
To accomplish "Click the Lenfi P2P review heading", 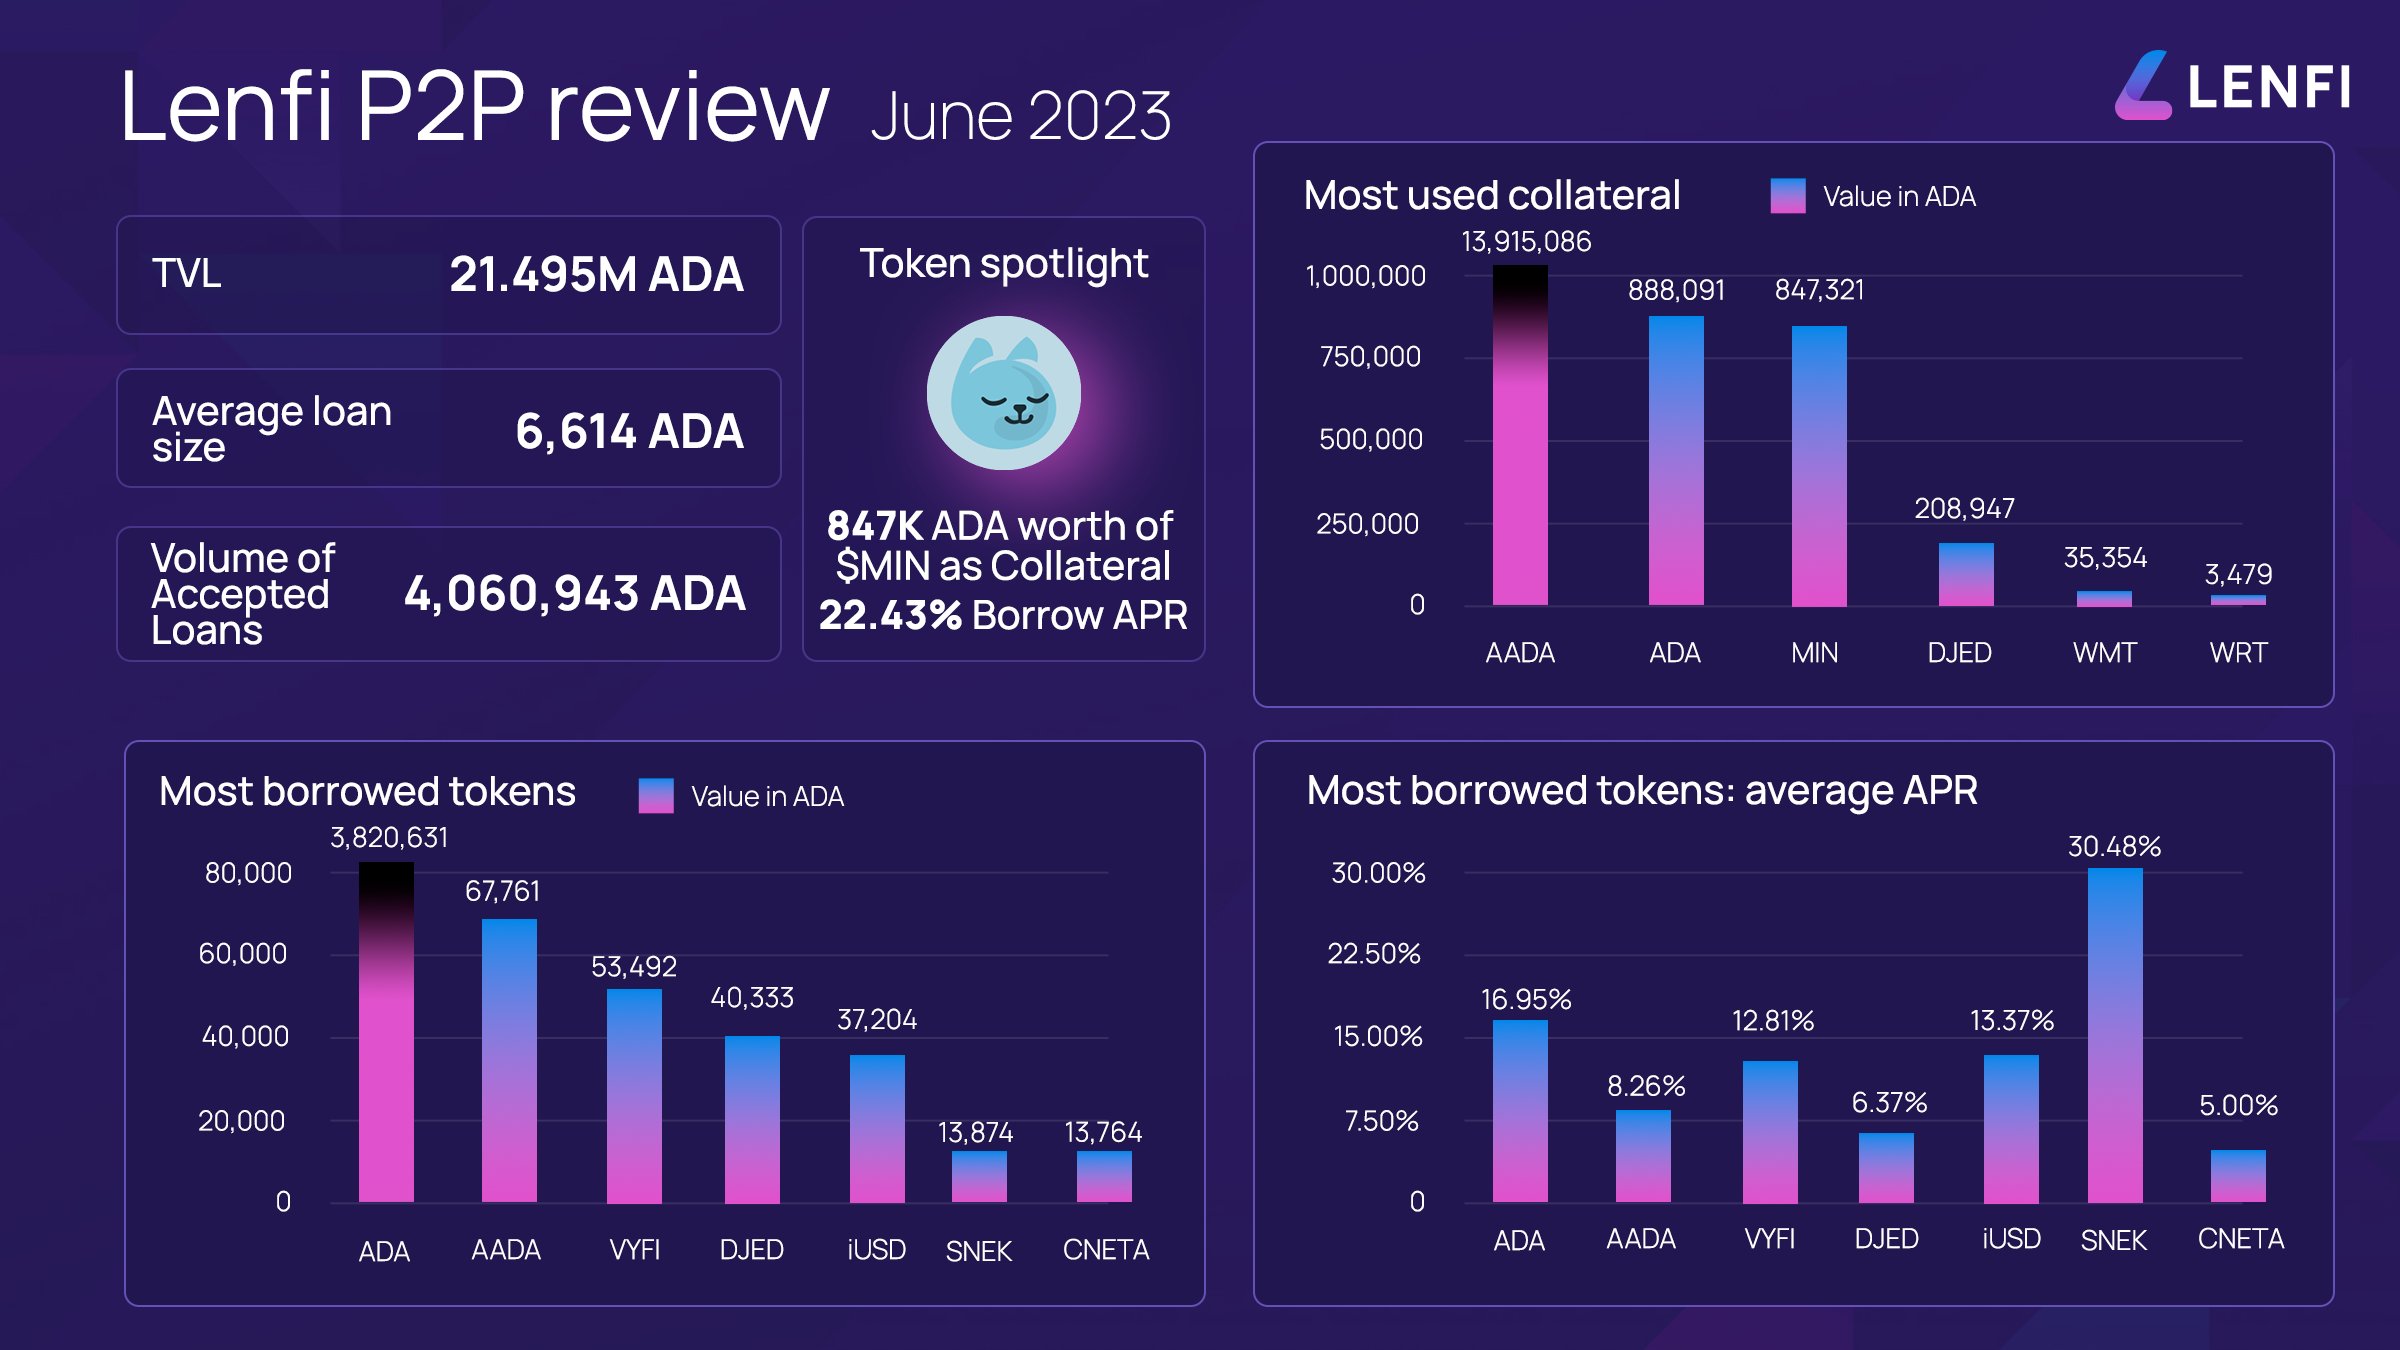I will pos(474,106).
